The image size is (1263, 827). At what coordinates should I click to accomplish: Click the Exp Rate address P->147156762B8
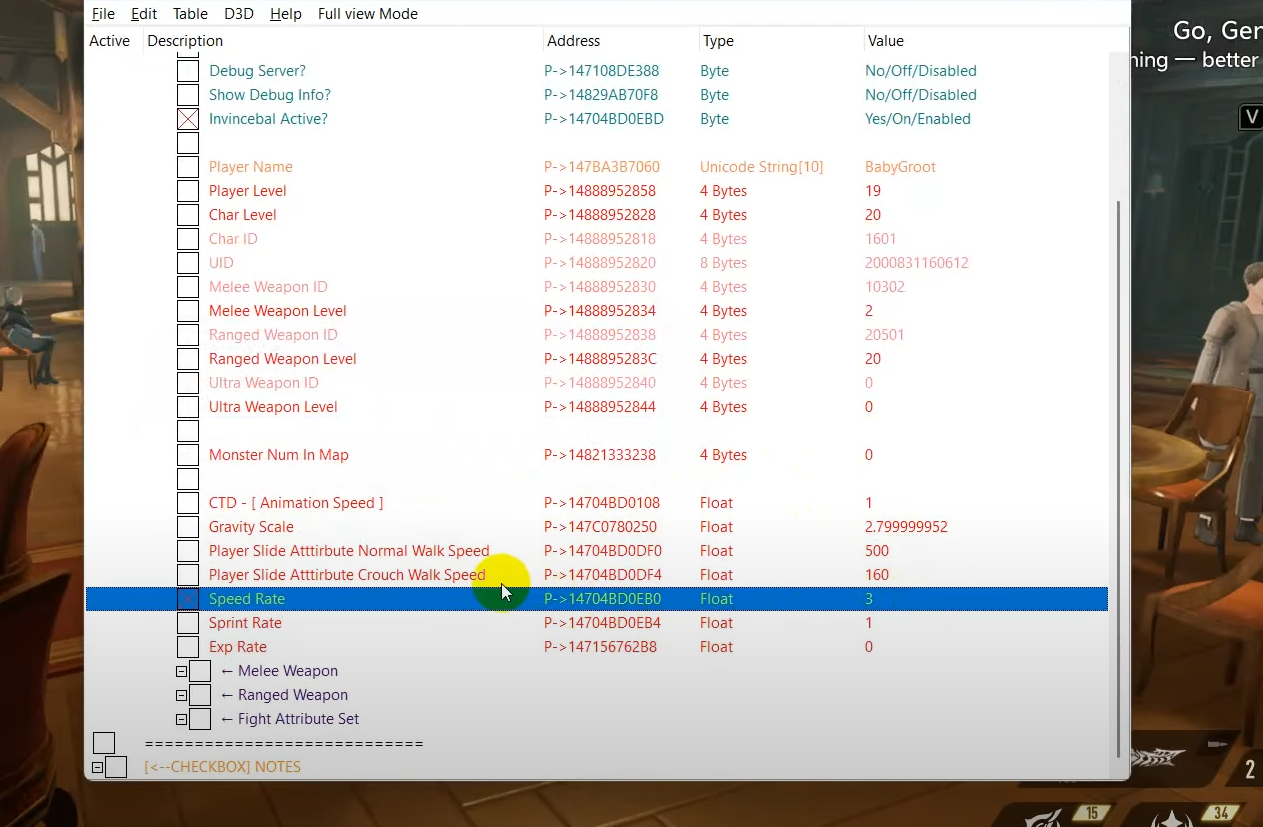[x=601, y=647]
